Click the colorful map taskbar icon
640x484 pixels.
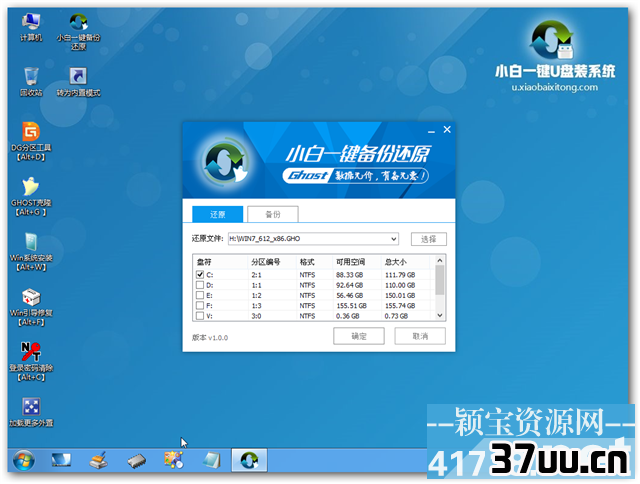click(x=173, y=460)
